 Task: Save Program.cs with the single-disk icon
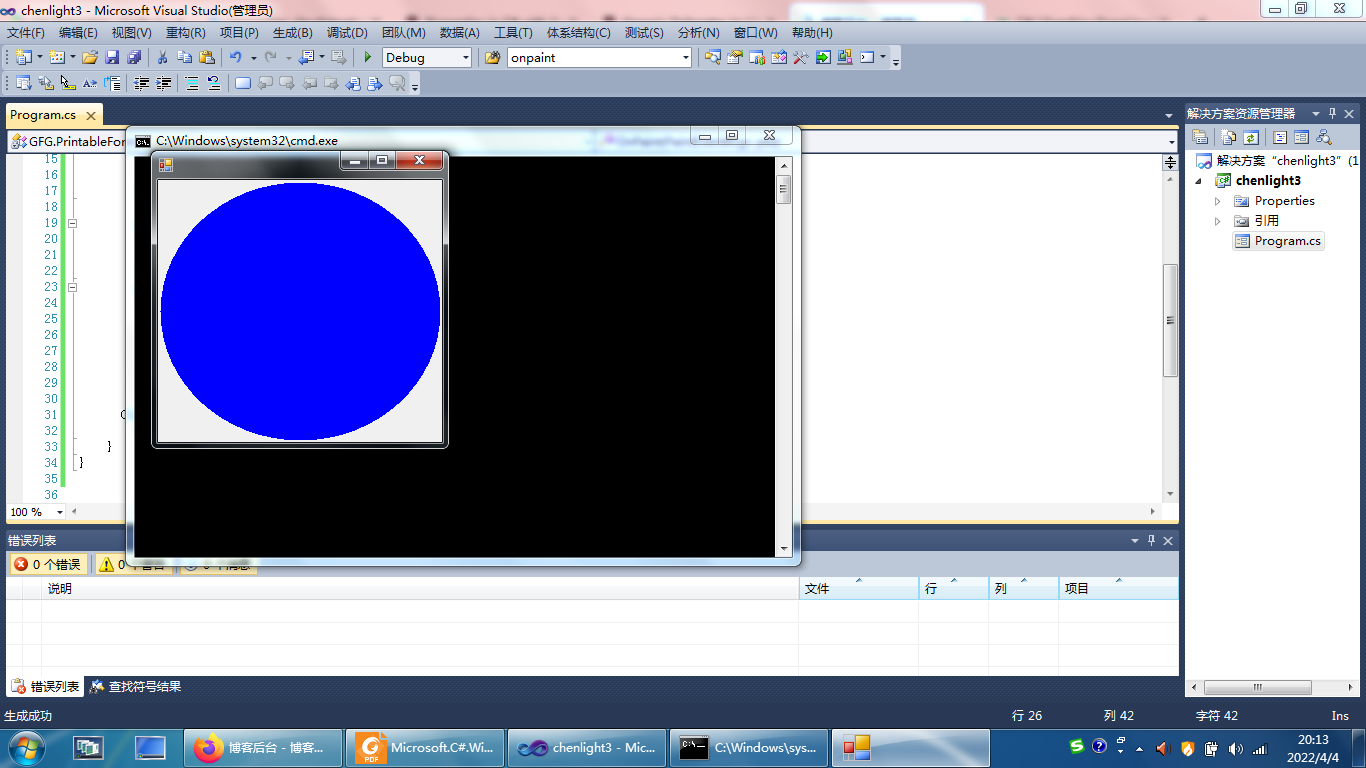[112, 58]
